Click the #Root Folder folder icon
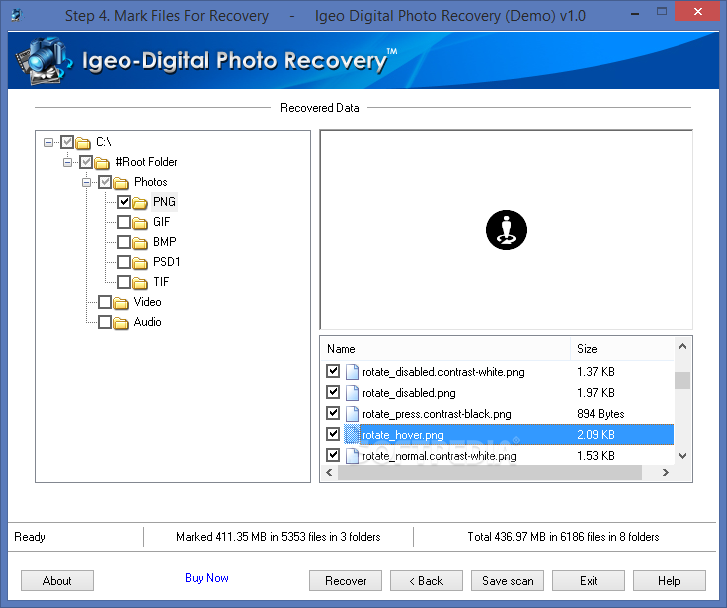The image size is (727, 608). pyautogui.click(x=102, y=162)
